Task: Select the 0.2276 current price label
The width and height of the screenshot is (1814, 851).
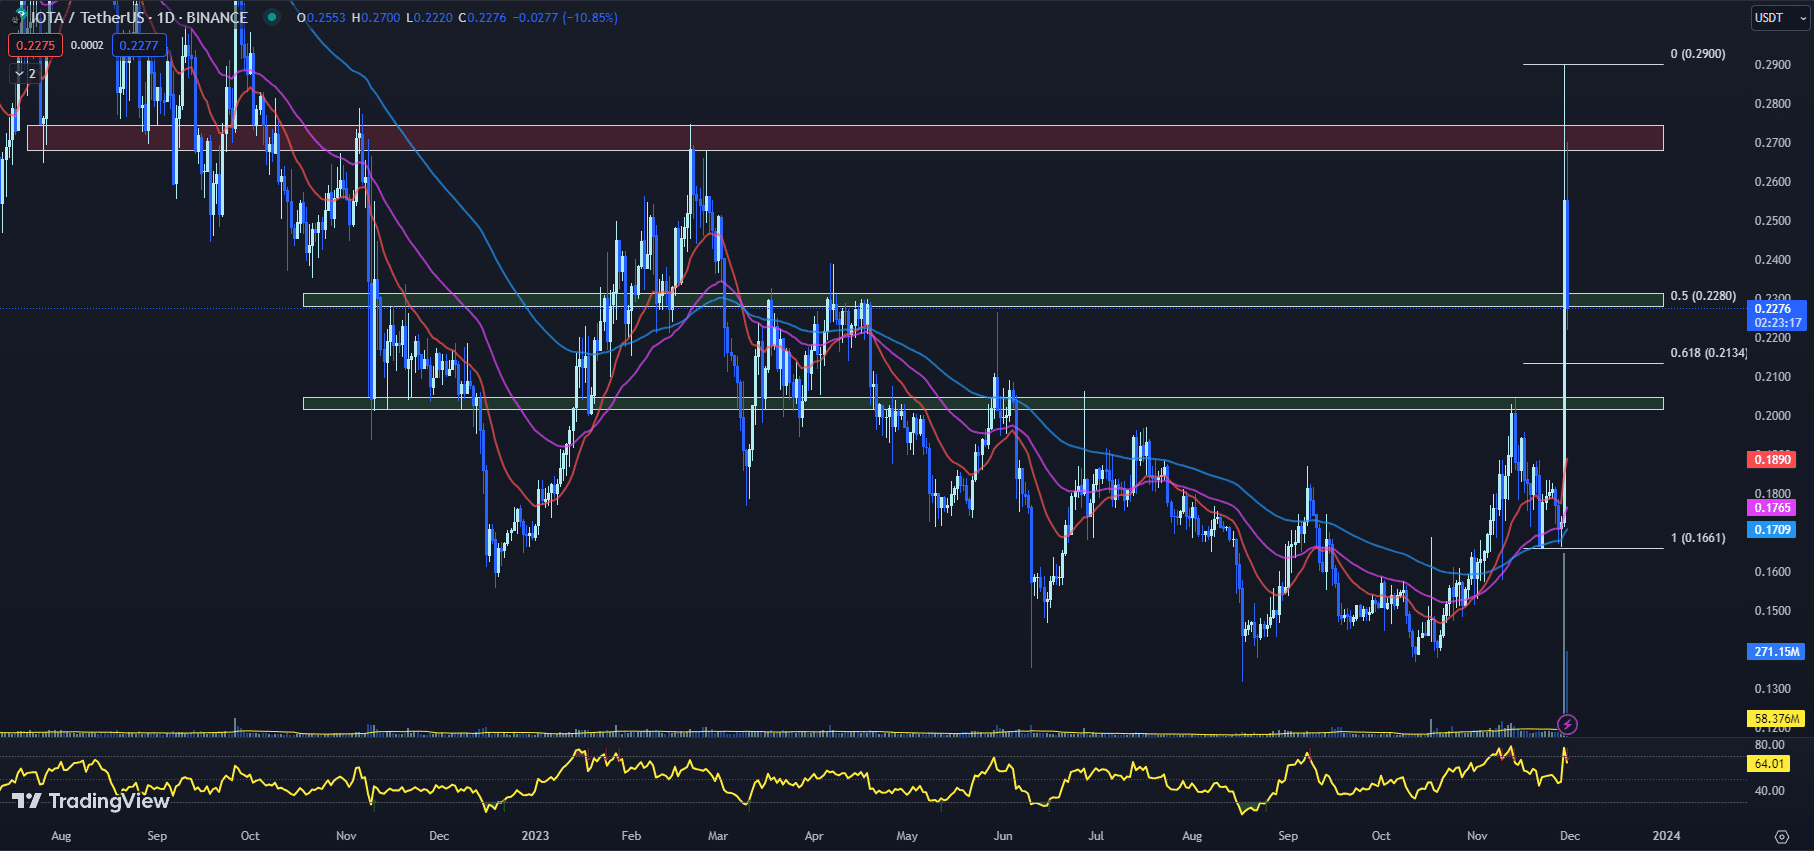Action: pyautogui.click(x=1777, y=309)
